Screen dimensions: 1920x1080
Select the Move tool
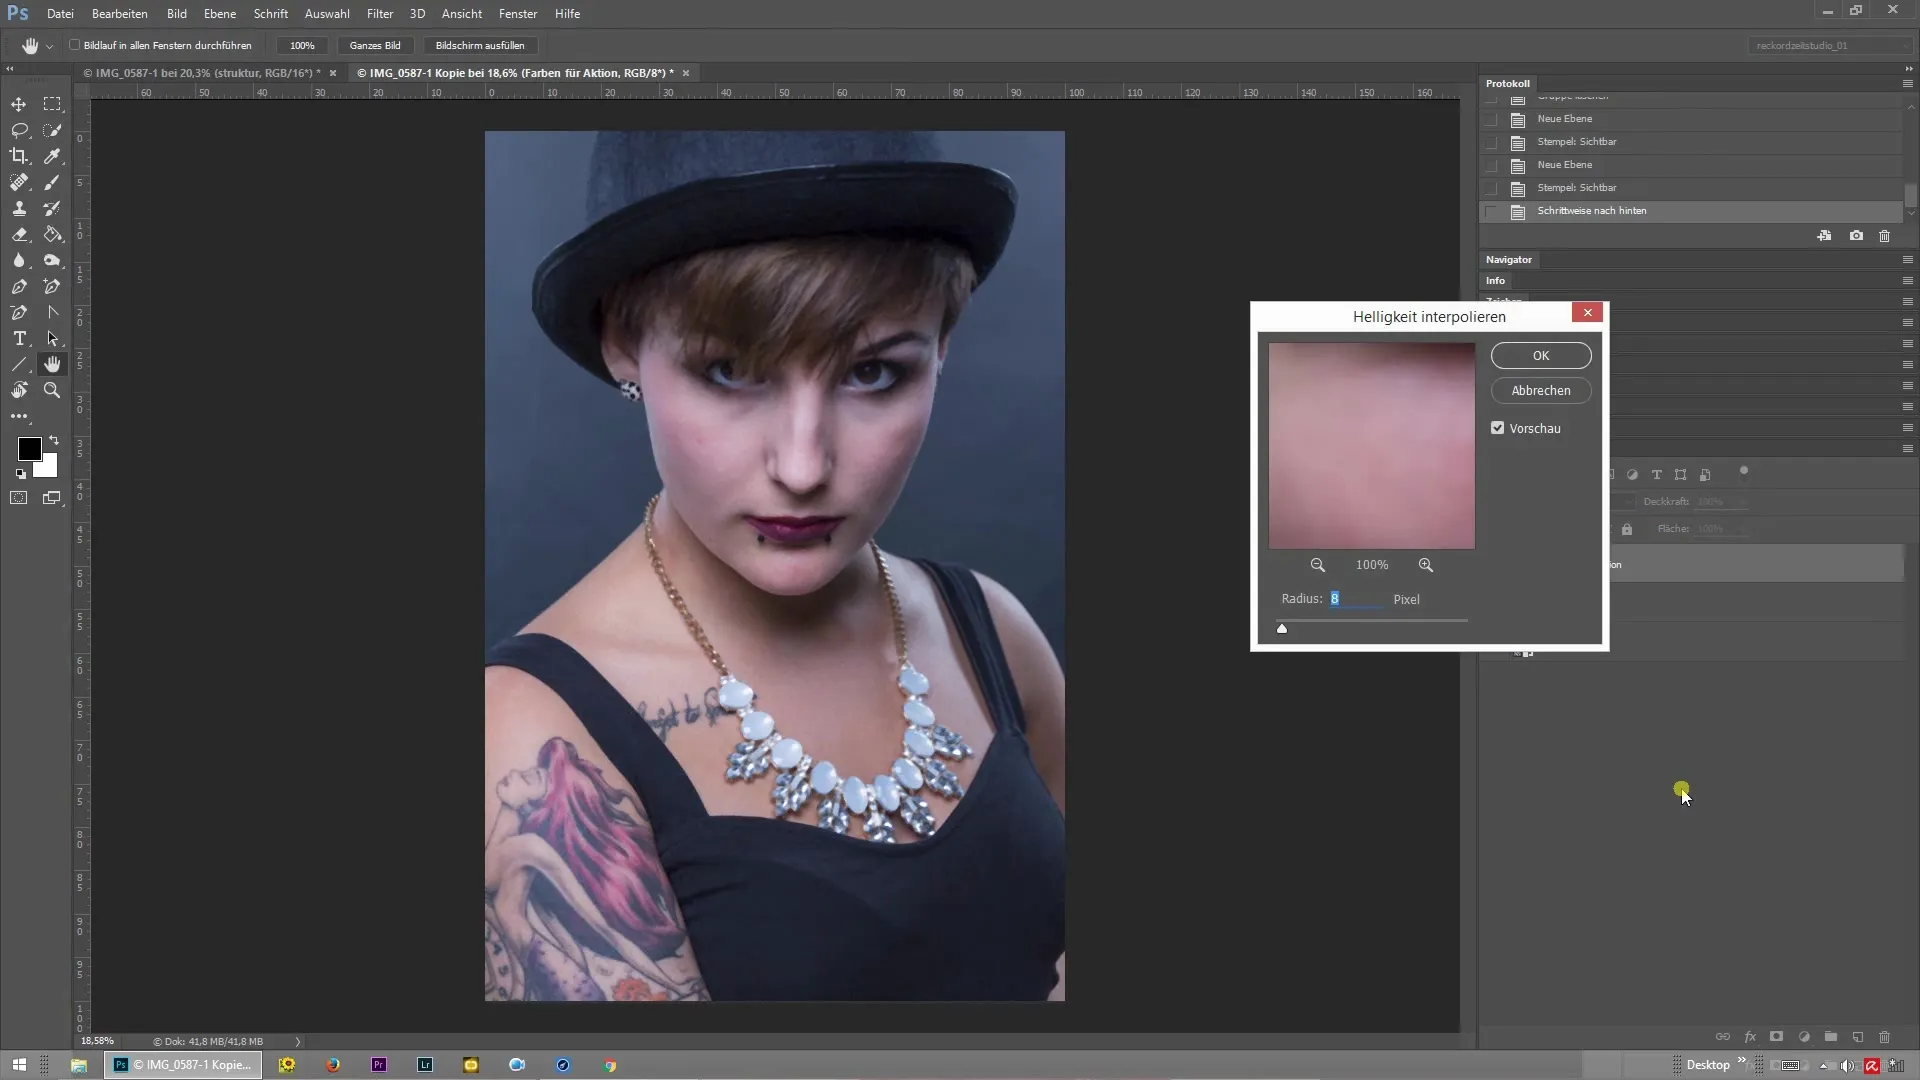click(19, 104)
